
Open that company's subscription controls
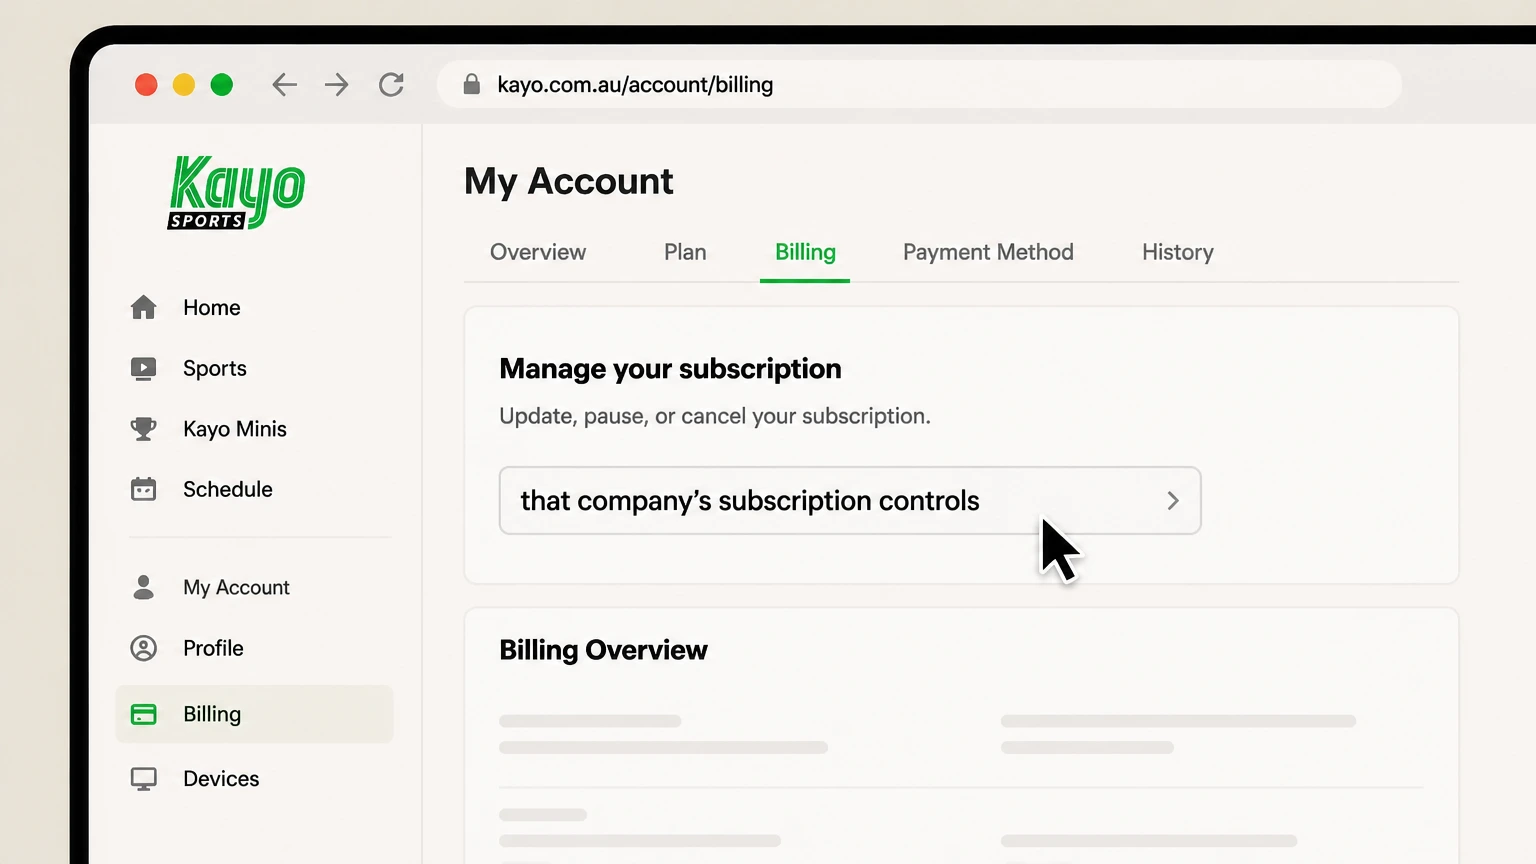tap(850, 500)
